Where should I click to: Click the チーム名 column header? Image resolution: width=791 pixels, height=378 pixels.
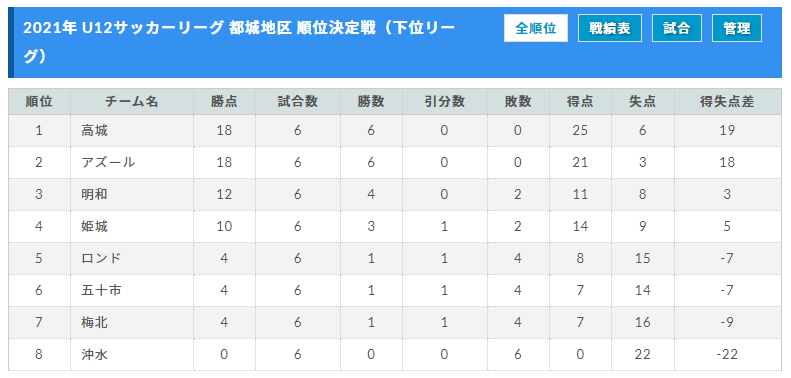[x=132, y=102]
